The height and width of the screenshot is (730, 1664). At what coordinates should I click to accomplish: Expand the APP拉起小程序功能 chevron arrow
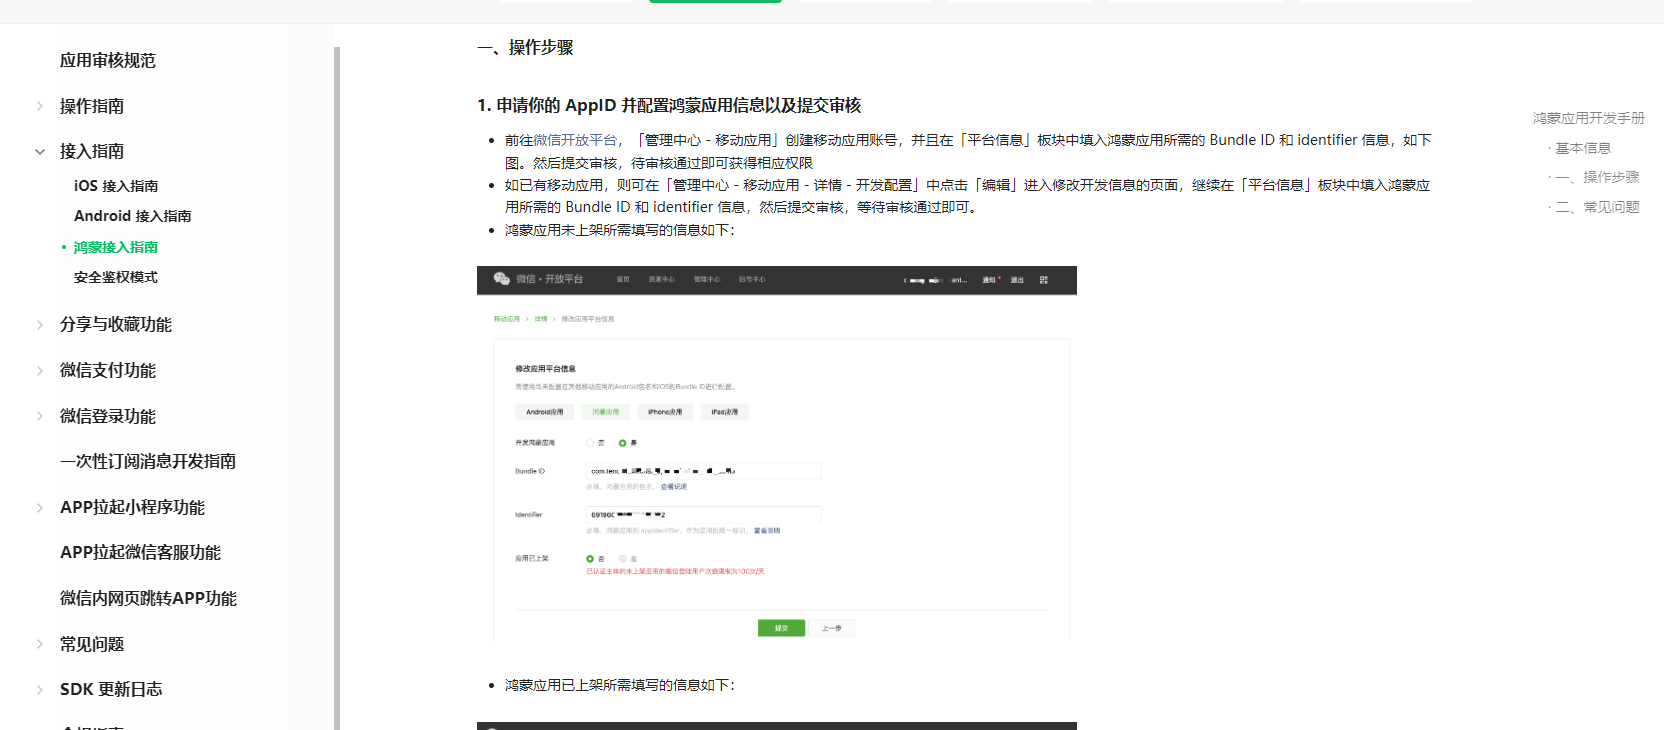click(40, 508)
